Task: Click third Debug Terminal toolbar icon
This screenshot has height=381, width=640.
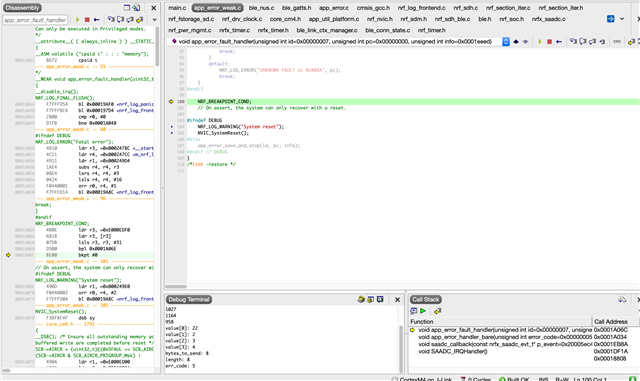Action: click(x=380, y=299)
